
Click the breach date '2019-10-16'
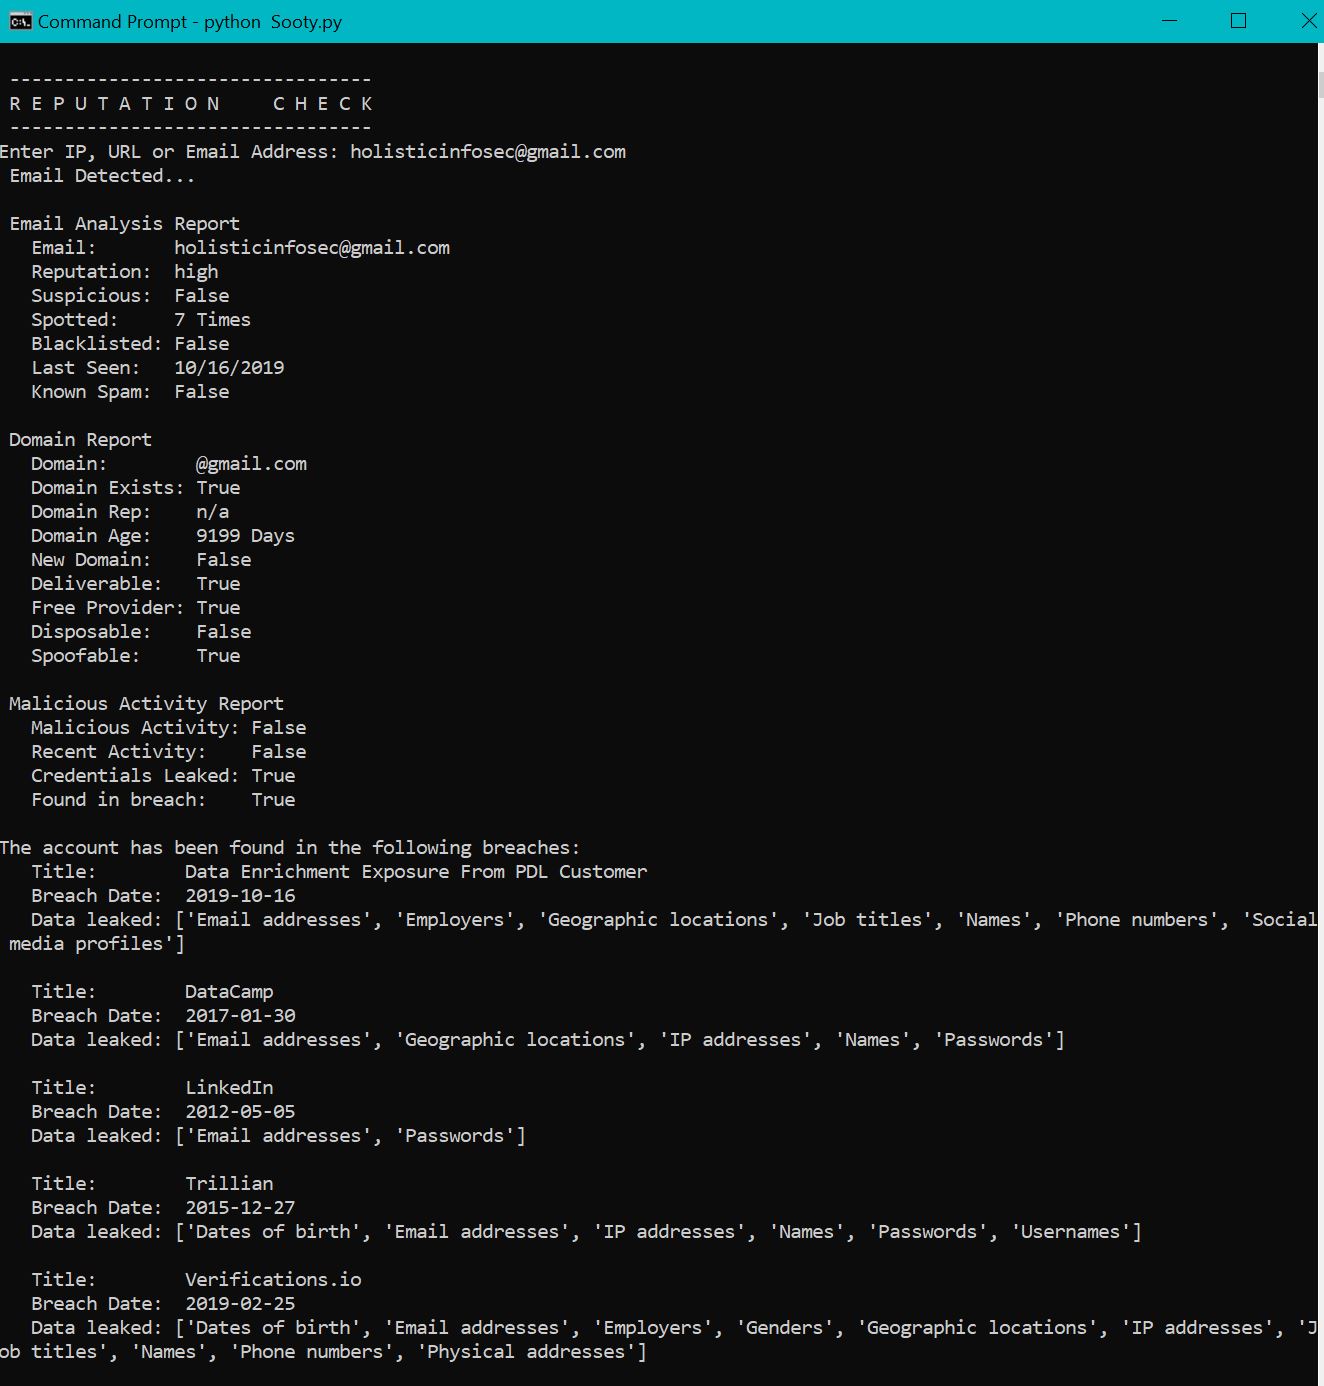(241, 896)
